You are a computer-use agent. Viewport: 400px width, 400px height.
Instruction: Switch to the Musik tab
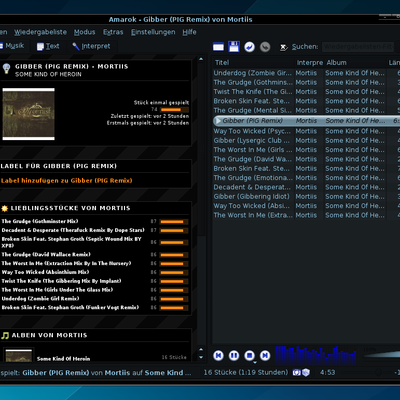[13, 46]
